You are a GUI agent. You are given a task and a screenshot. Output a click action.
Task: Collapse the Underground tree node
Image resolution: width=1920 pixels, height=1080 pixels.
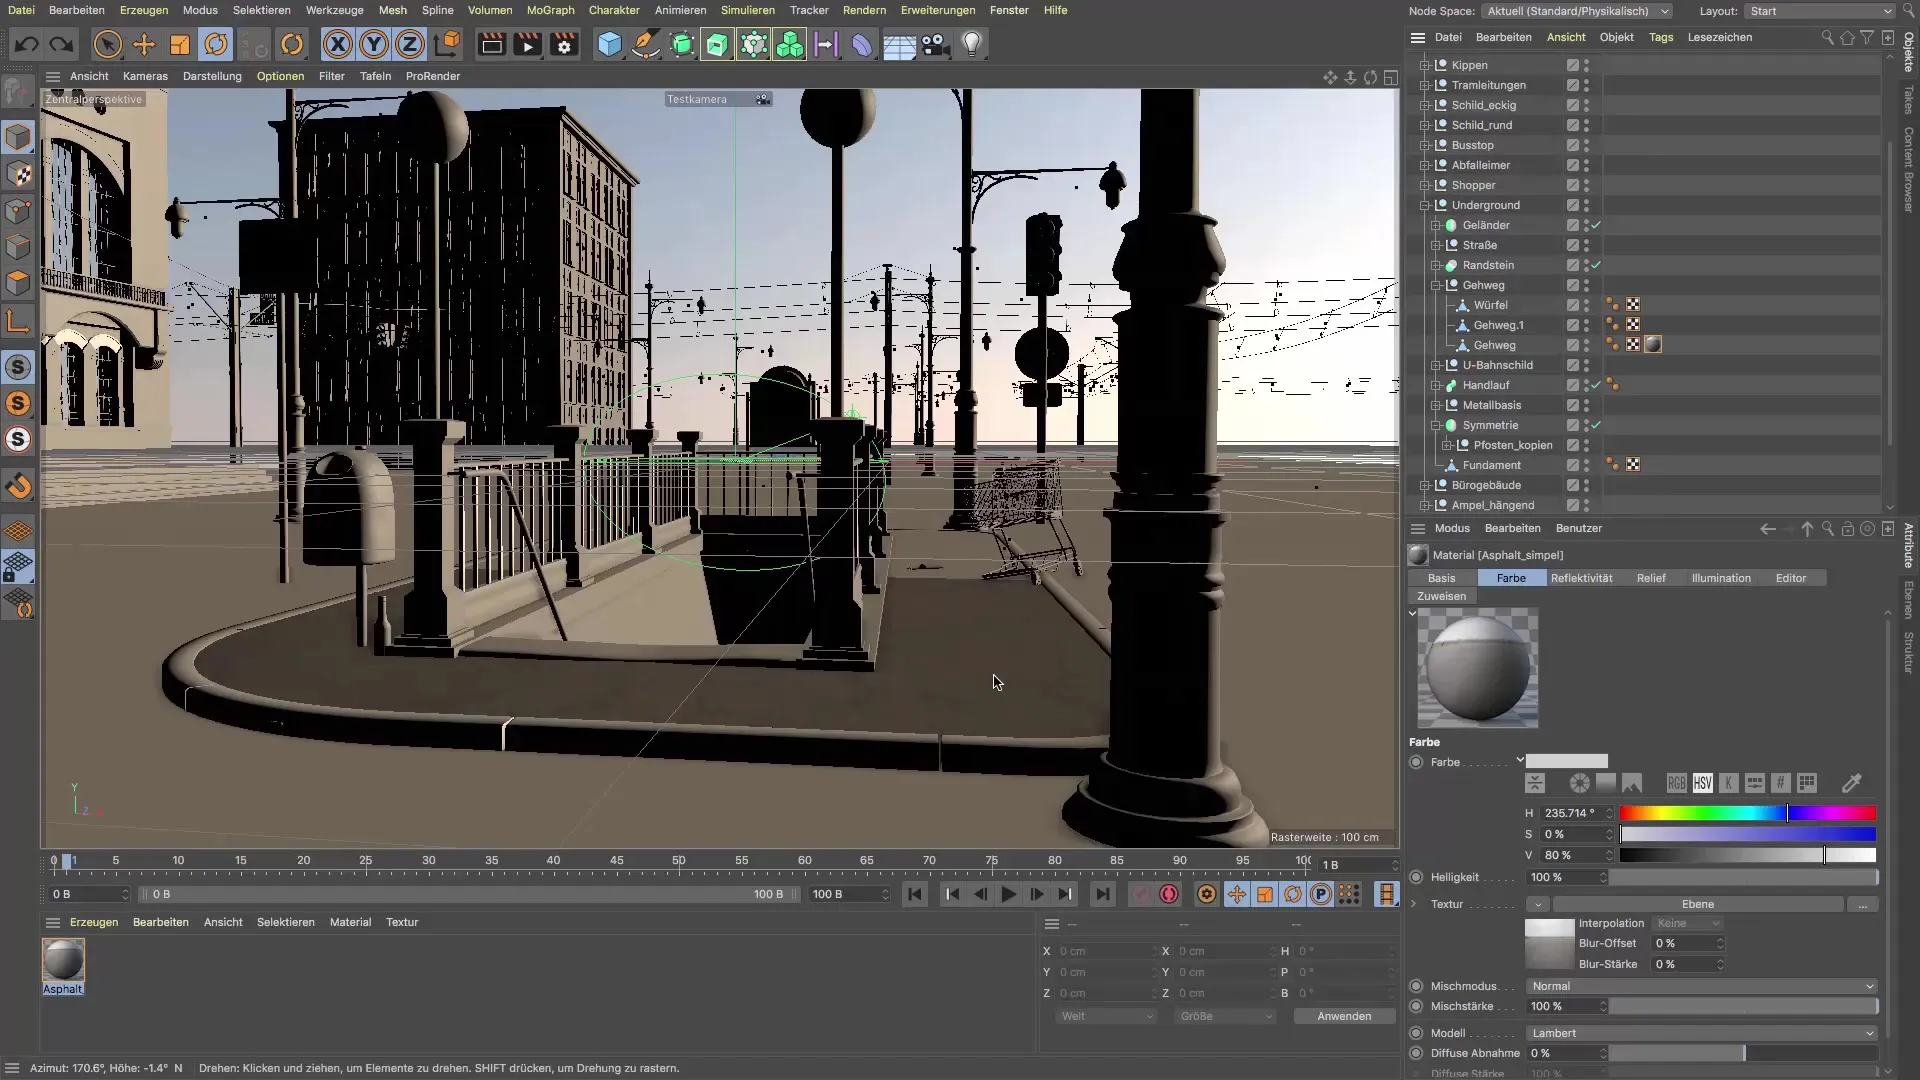point(1425,205)
